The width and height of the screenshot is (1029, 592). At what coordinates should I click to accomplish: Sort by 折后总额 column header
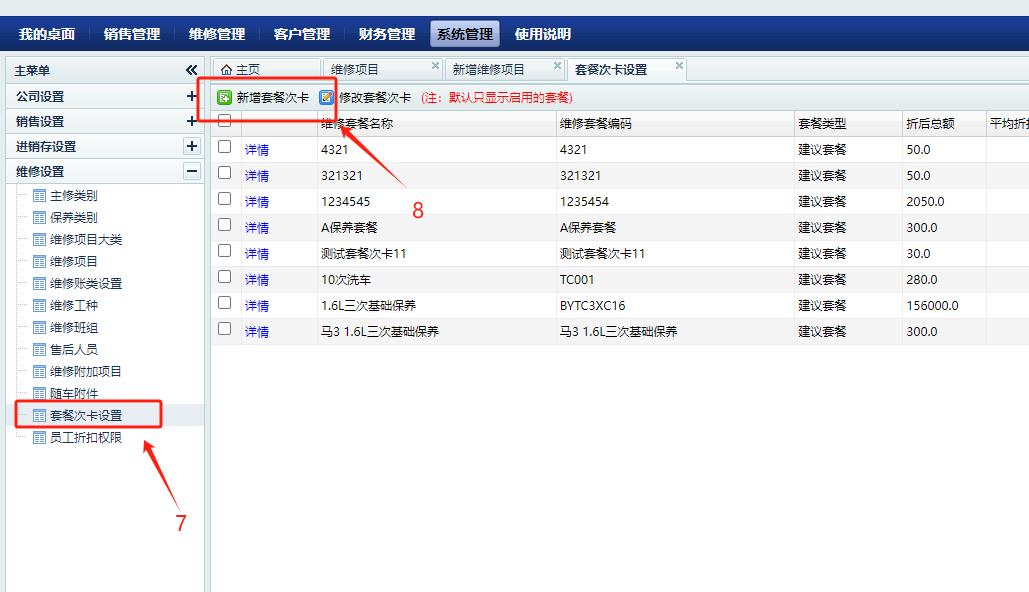click(x=930, y=124)
